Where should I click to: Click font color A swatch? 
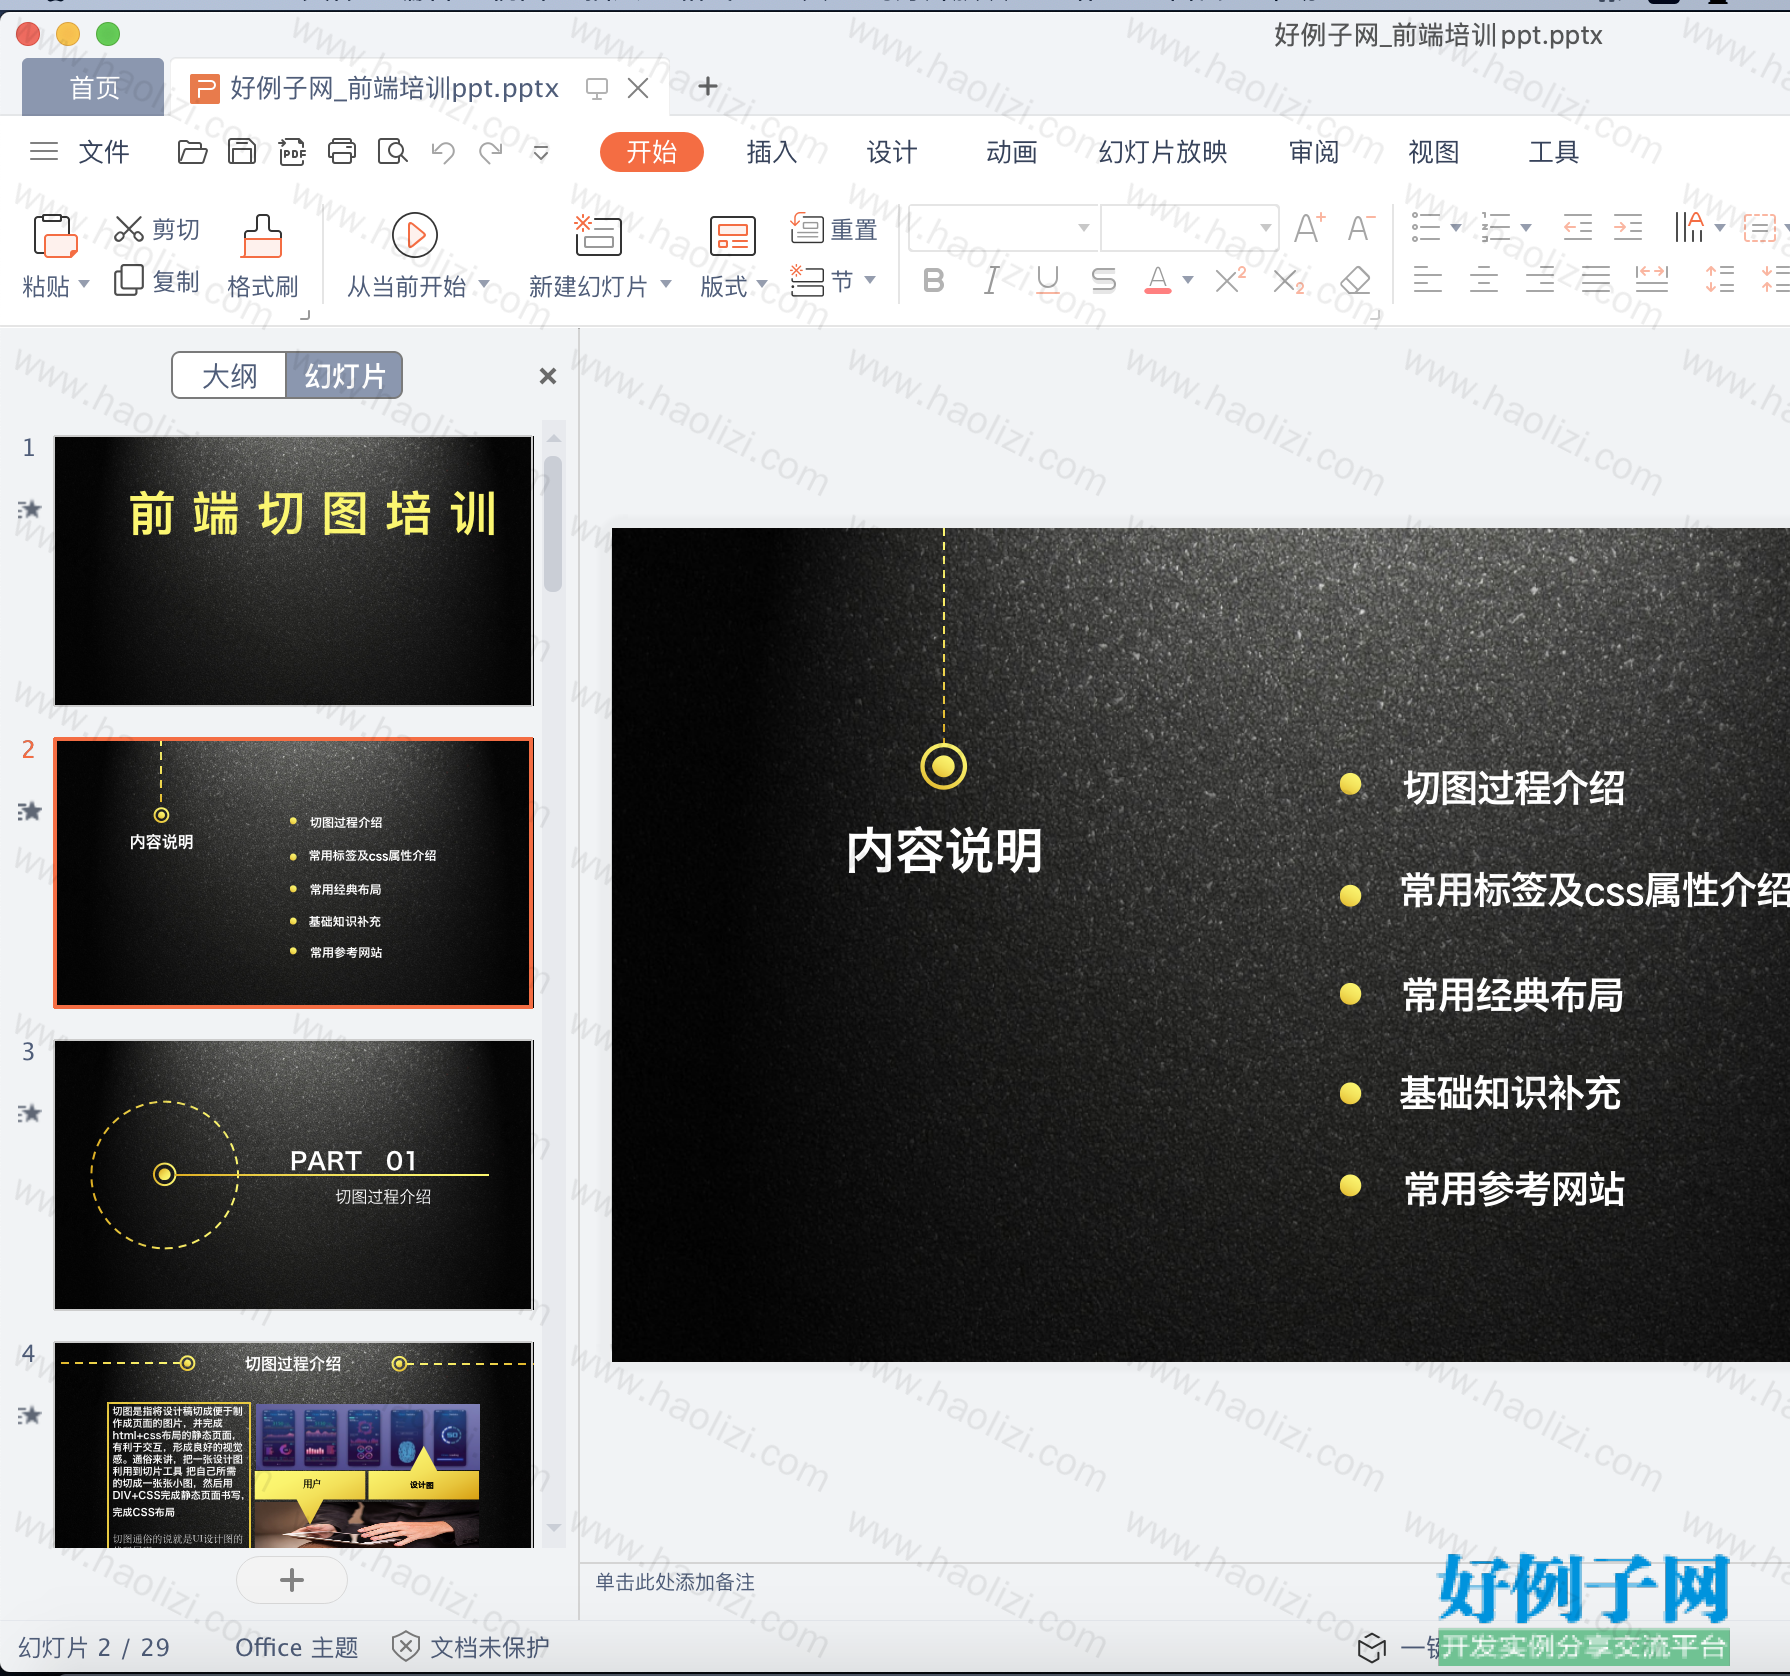[x=1158, y=281]
